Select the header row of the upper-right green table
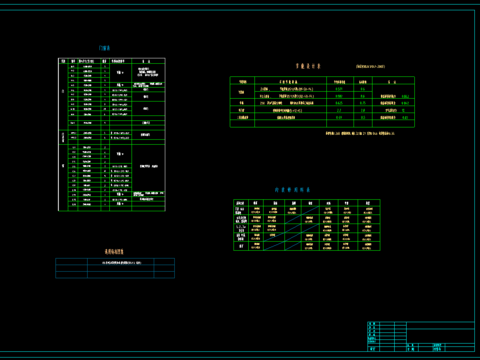Screen dimensions: 480x360 click(x=322, y=81)
